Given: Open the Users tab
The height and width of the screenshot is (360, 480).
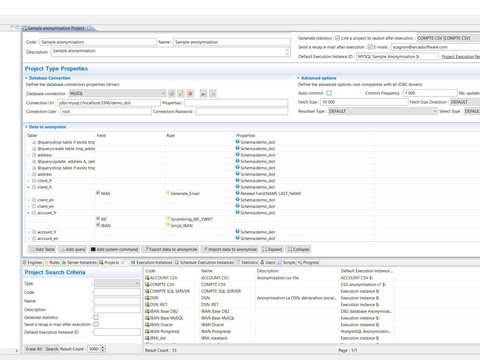Looking at the screenshot, I should tap(268, 262).
